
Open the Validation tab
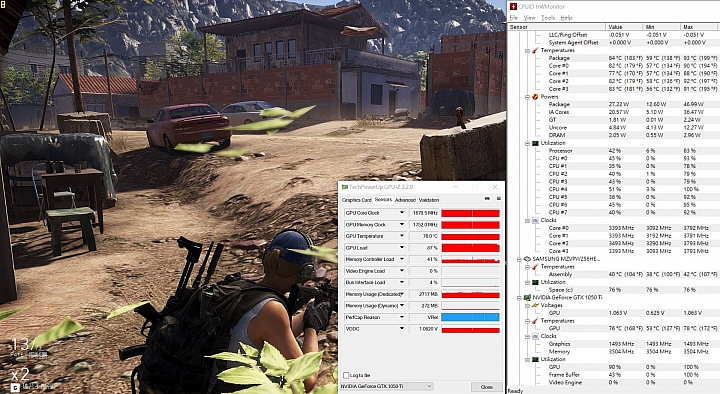[x=429, y=200]
